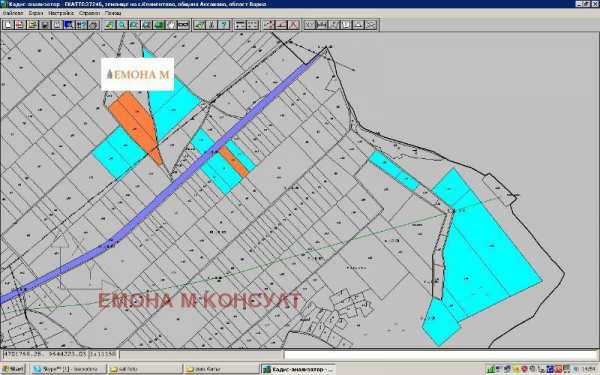Open the Файлове menu
The height and width of the screenshot is (375, 600).
[13, 13]
